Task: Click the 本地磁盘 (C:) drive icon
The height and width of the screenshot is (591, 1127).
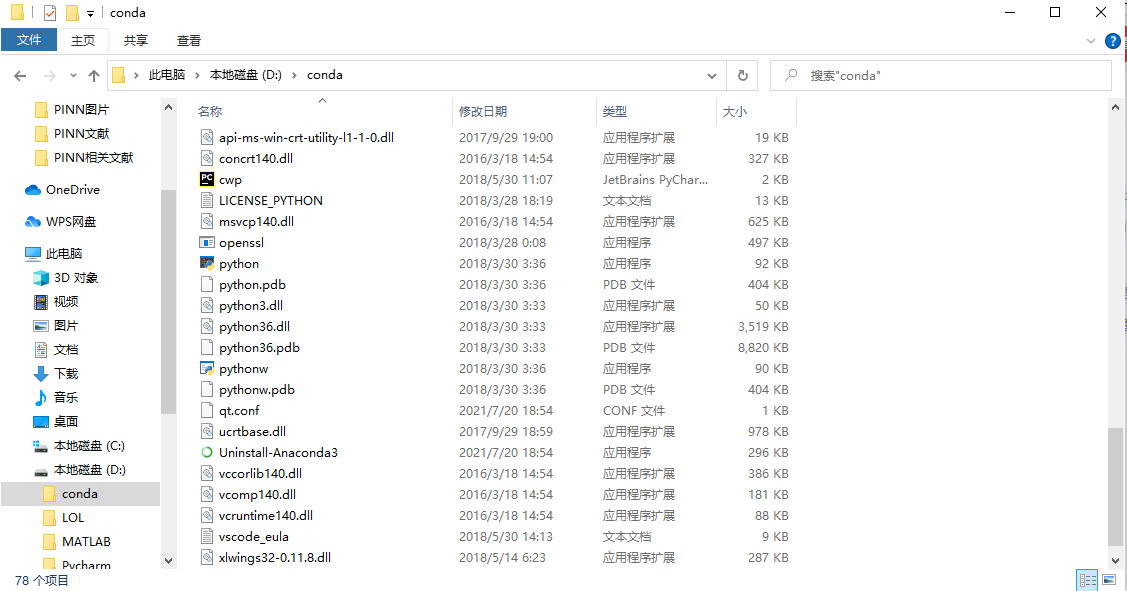Action: [x=41, y=446]
